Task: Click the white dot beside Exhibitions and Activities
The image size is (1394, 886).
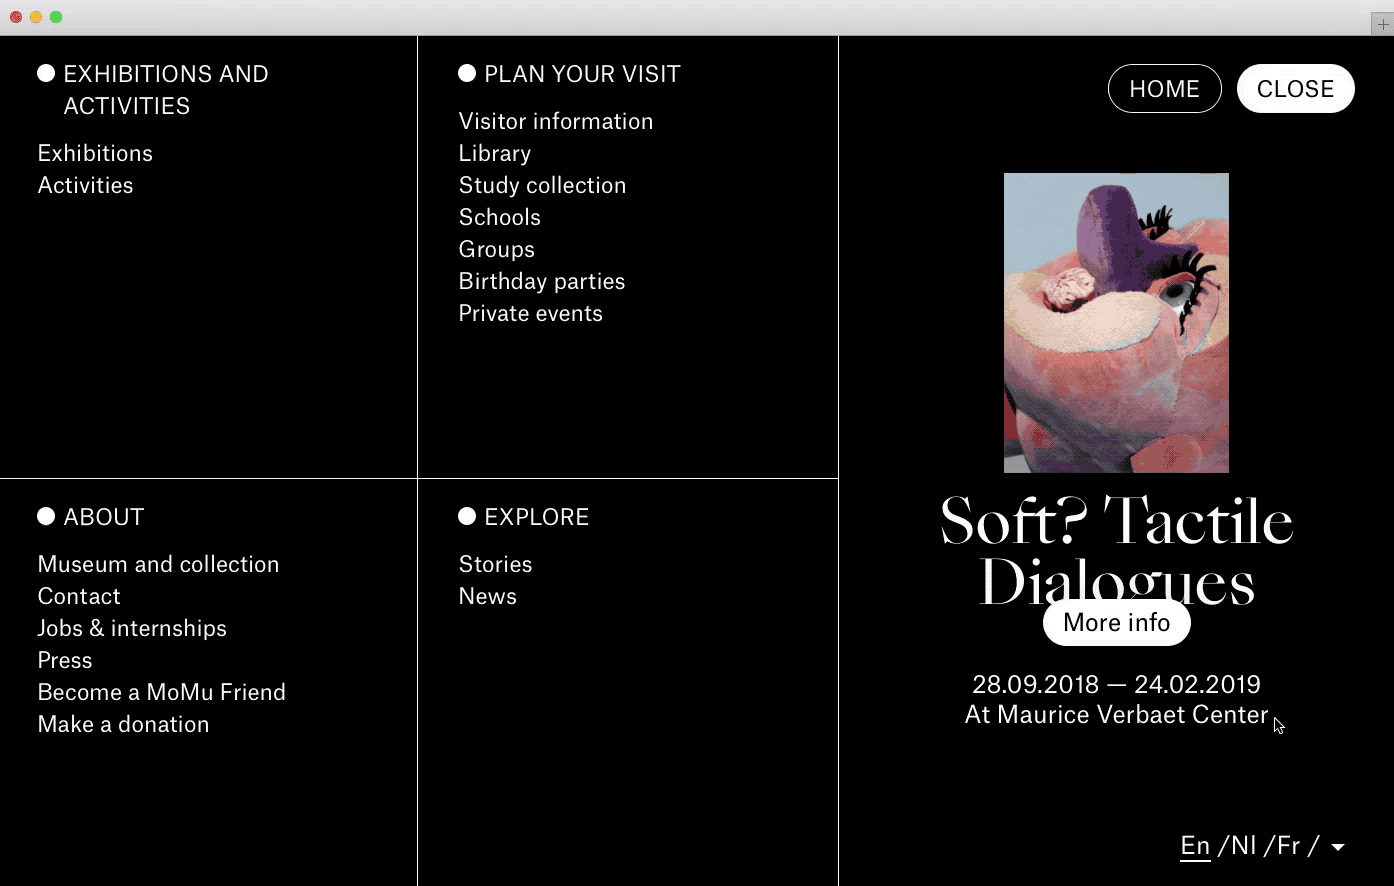Action: click(x=46, y=73)
